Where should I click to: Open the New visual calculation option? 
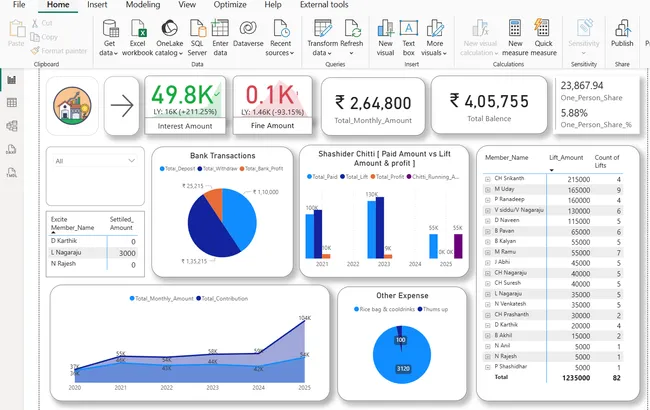click(479, 38)
